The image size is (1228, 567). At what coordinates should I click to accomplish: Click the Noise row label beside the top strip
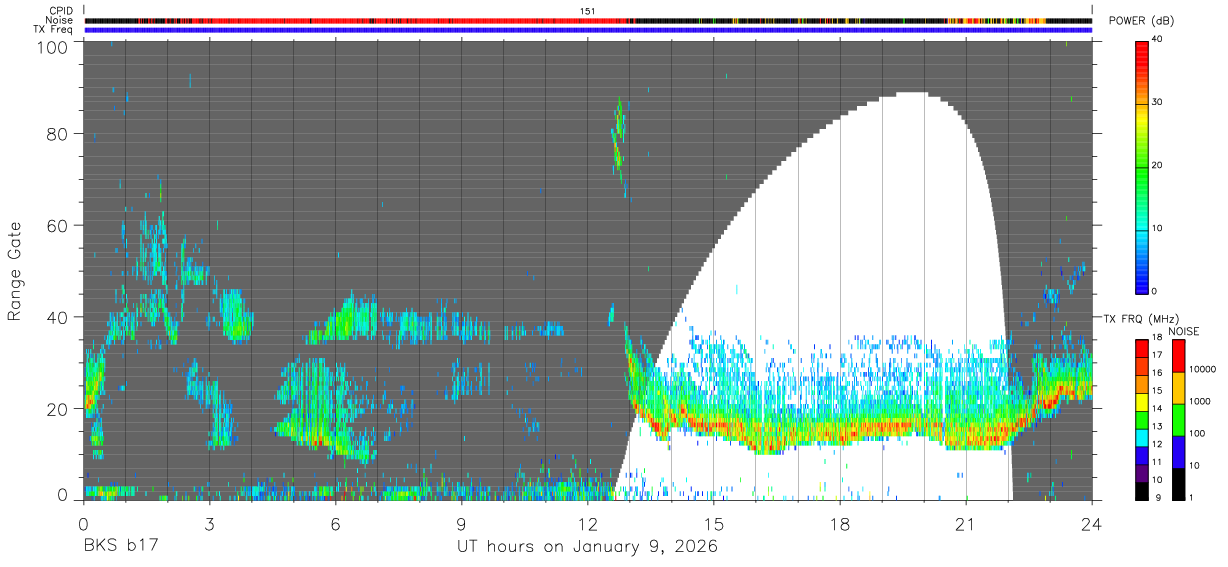click(x=60, y=20)
